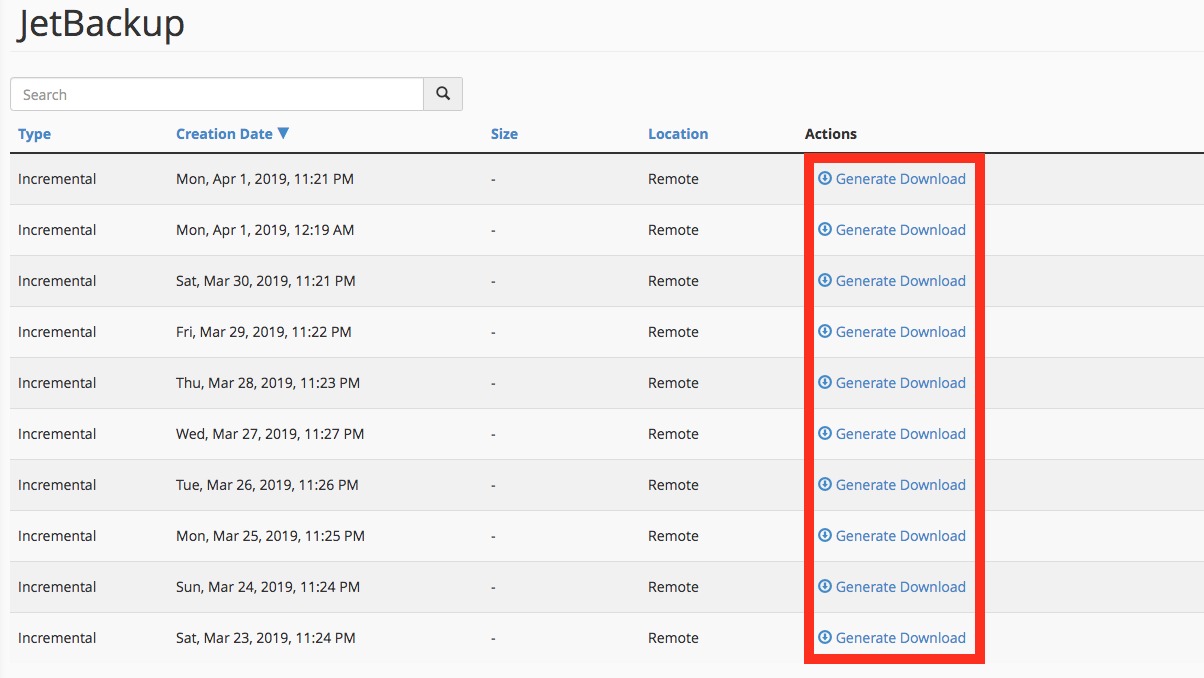Click Remote in the Mar 26 row

(x=673, y=485)
